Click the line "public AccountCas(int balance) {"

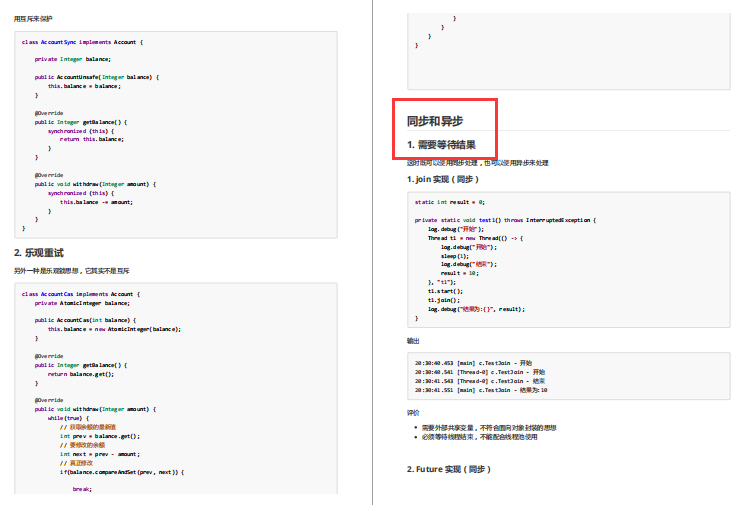(x=85, y=320)
